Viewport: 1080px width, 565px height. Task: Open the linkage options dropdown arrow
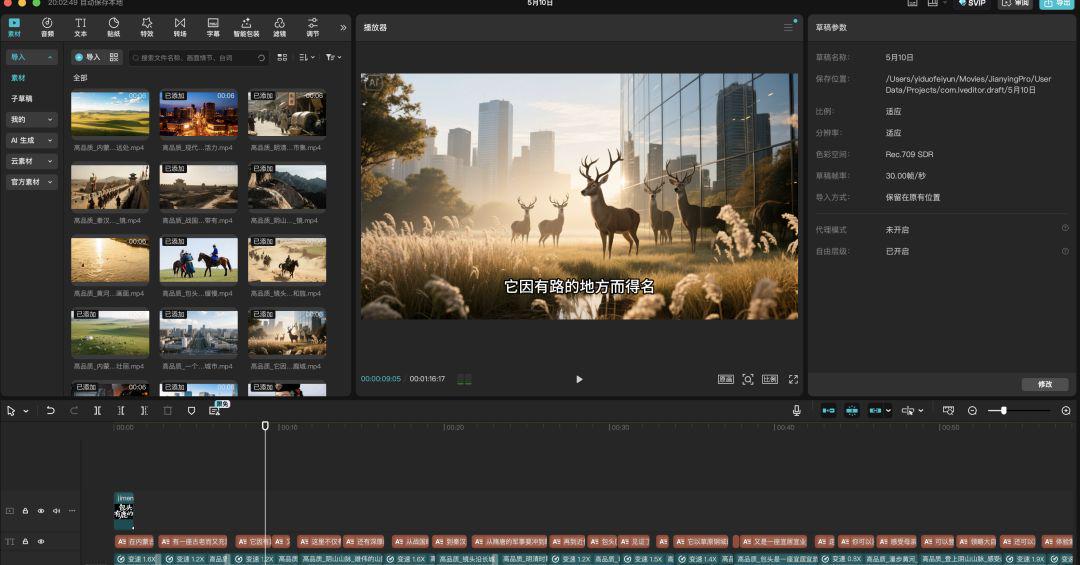889,411
